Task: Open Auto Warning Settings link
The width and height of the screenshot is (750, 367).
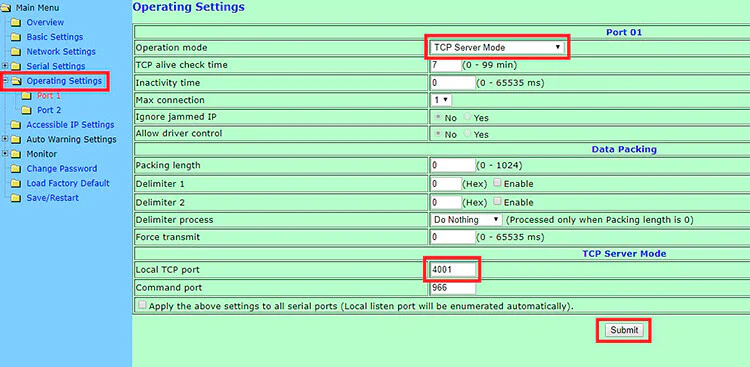Action: click(71, 140)
